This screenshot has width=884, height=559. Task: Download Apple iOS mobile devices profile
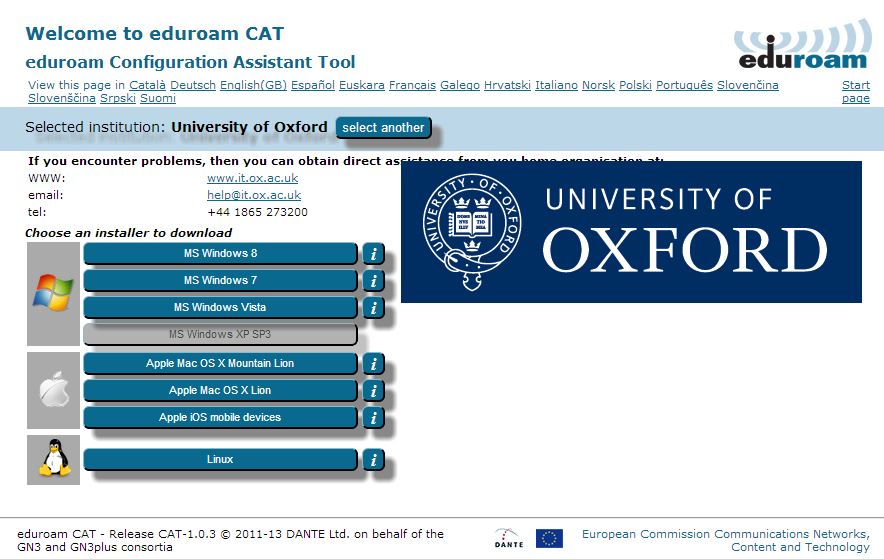tap(220, 418)
